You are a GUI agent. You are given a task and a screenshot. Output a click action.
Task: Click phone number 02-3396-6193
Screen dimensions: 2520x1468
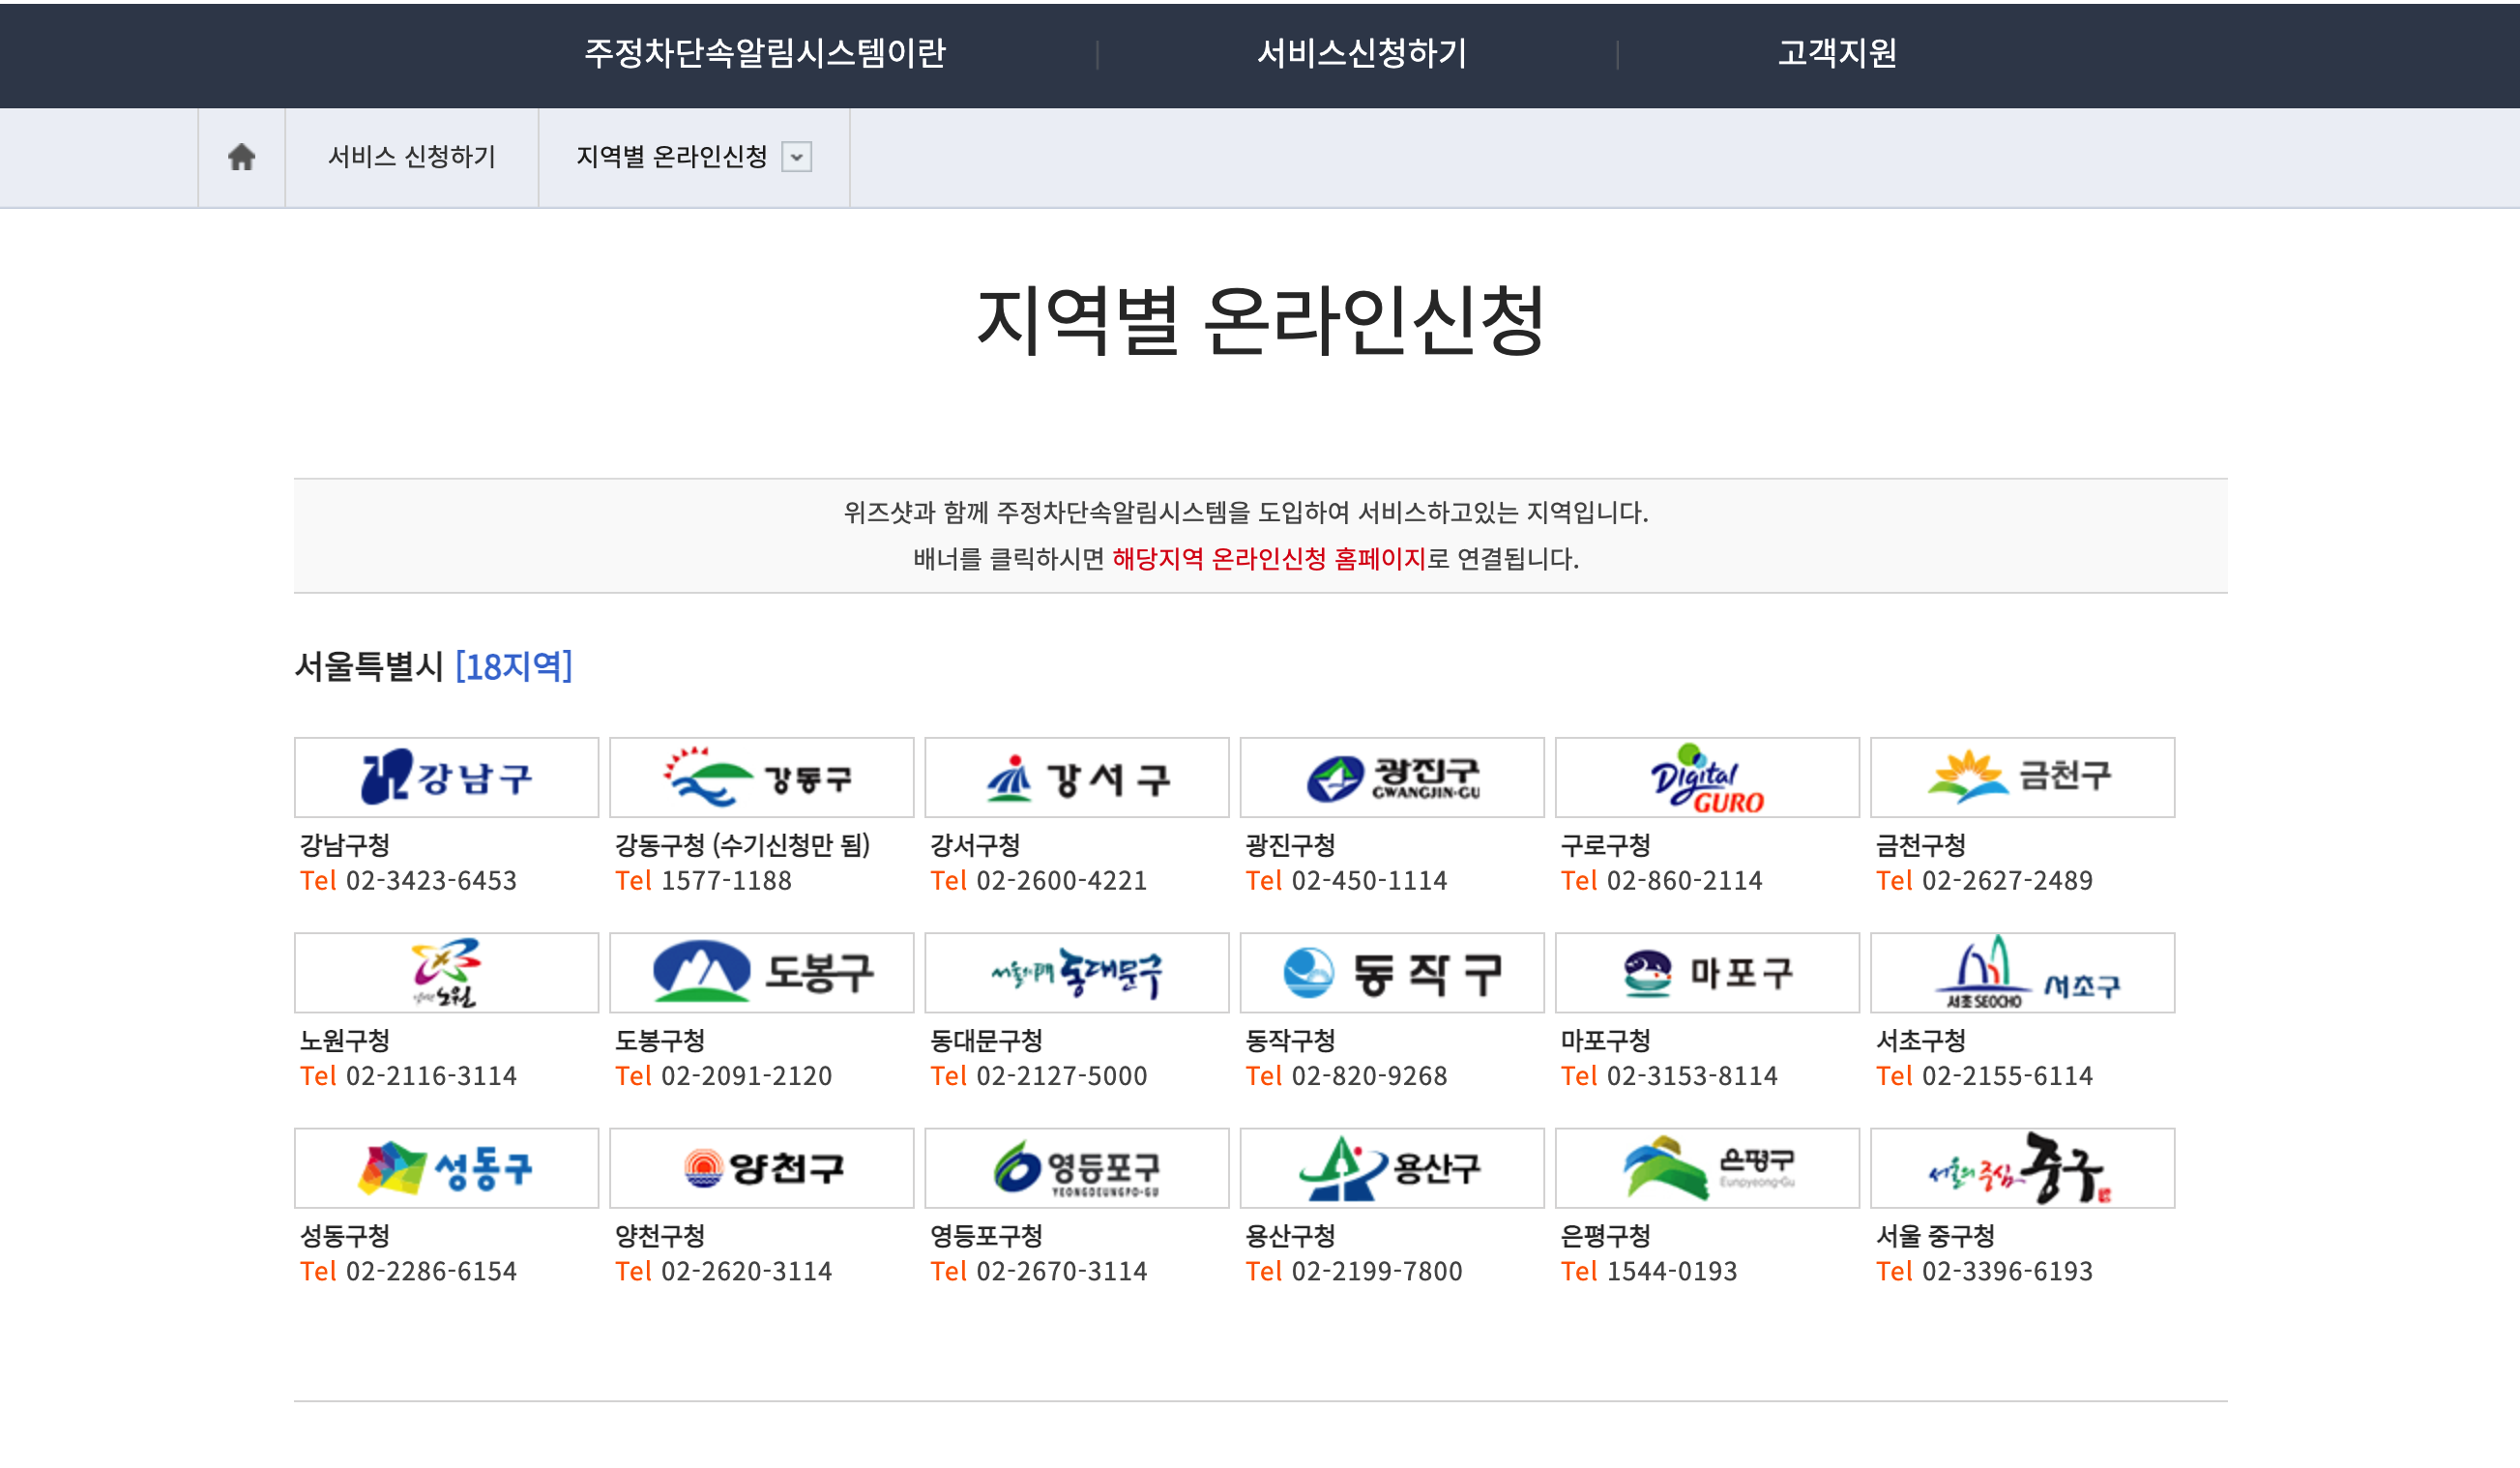click(x=2007, y=1271)
